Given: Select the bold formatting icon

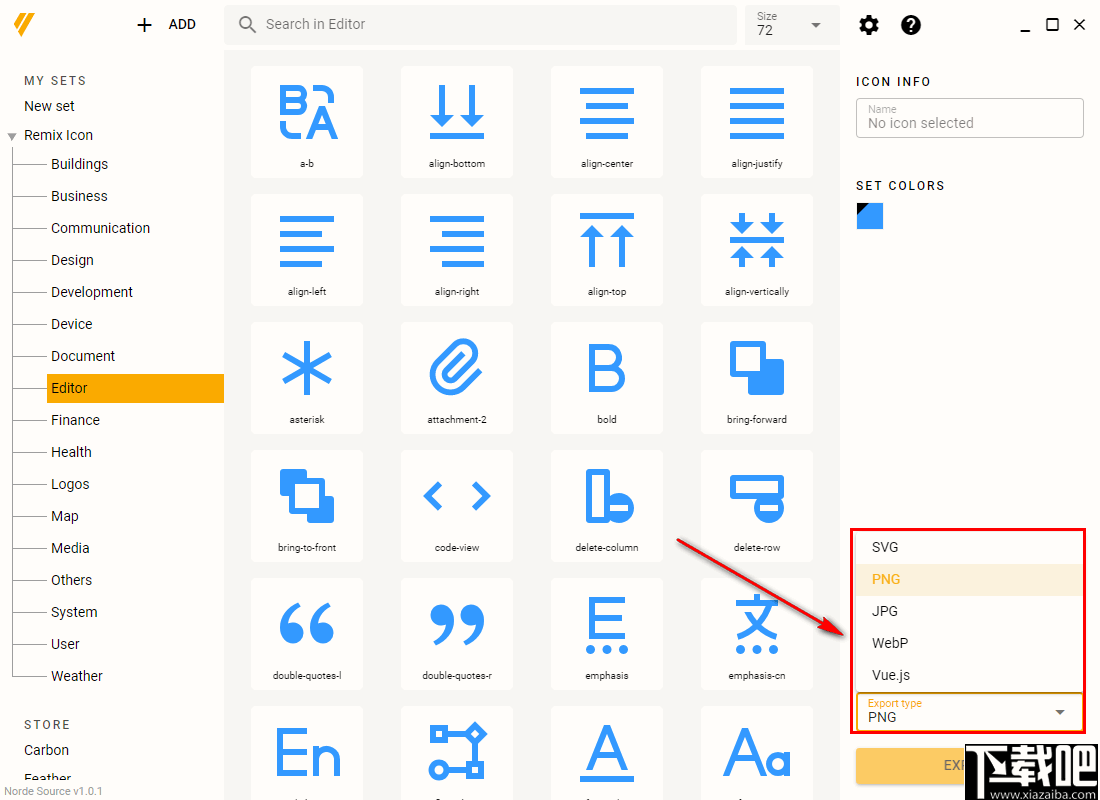Looking at the screenshot, I should click(606, 378).
